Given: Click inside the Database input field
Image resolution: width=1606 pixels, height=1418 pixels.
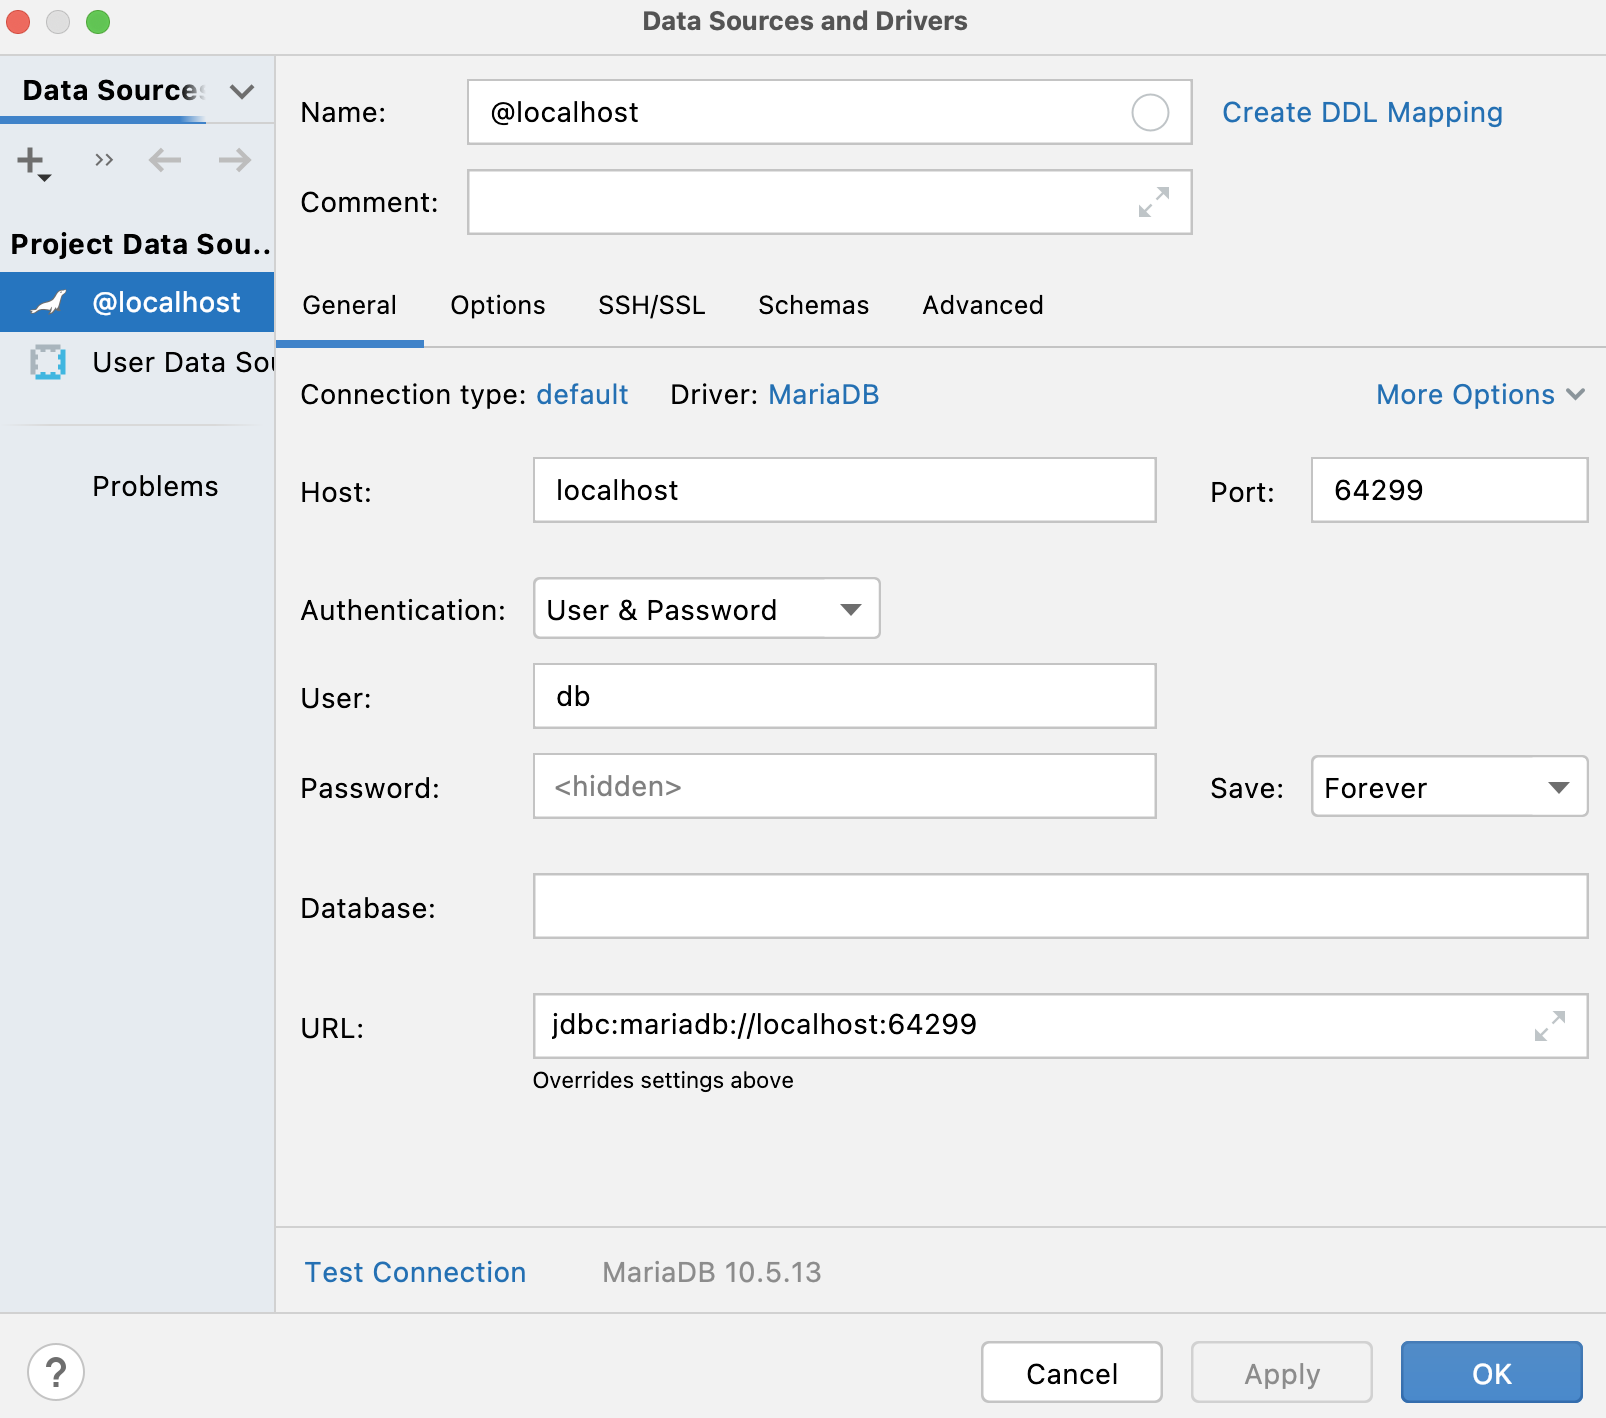Looking at the screenshot, I should (x=1060, y=906).
